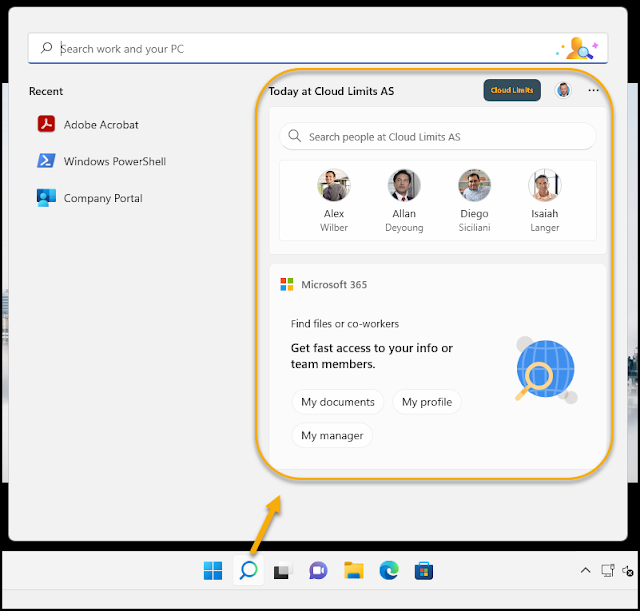
Task: Focus the Search work and your PC field
Action: pos(318,49)
